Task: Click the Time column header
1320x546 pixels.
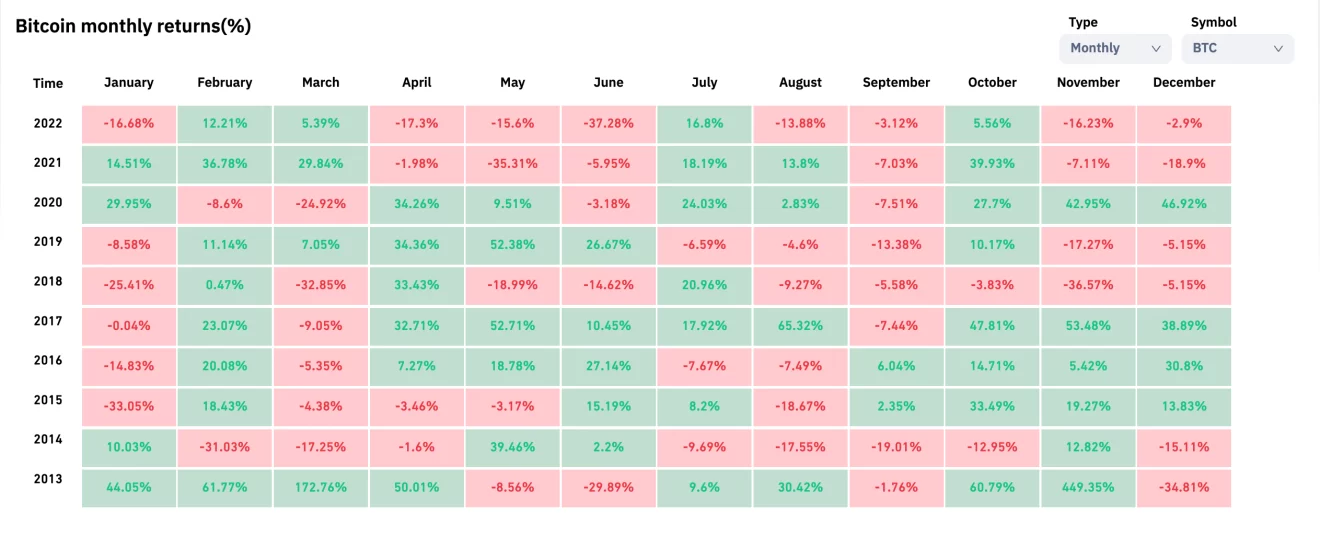Action: (x=47, y=84)
